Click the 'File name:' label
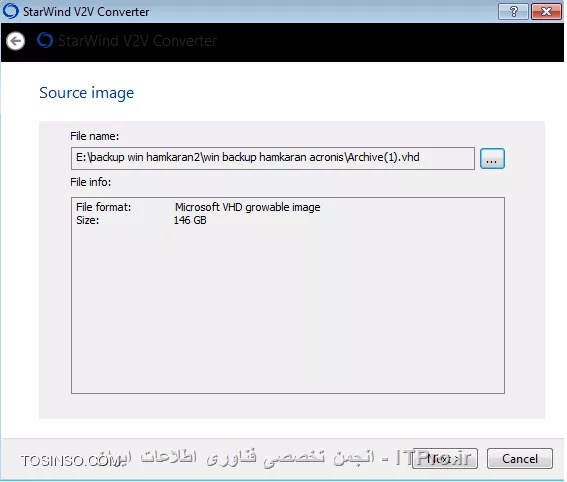The height and width of the screenshot is (482, 567). click(94, 136)
